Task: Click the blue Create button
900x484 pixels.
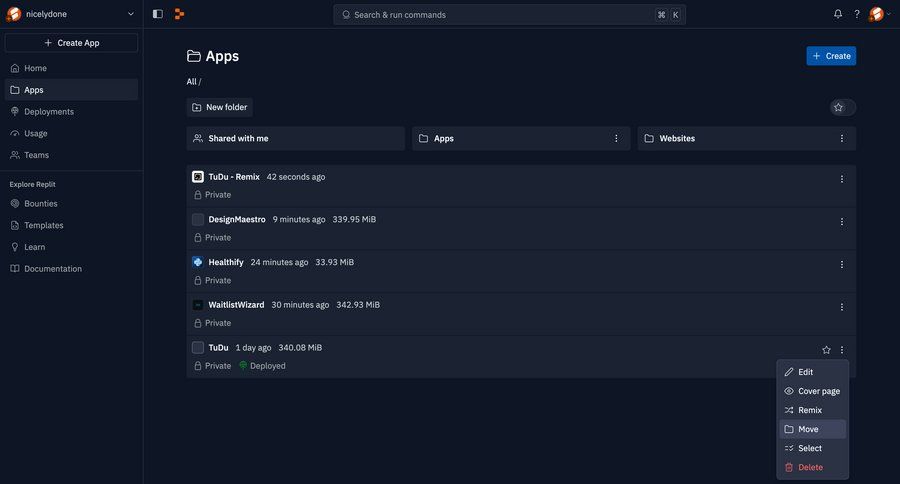Action: [x=831, y=56]
